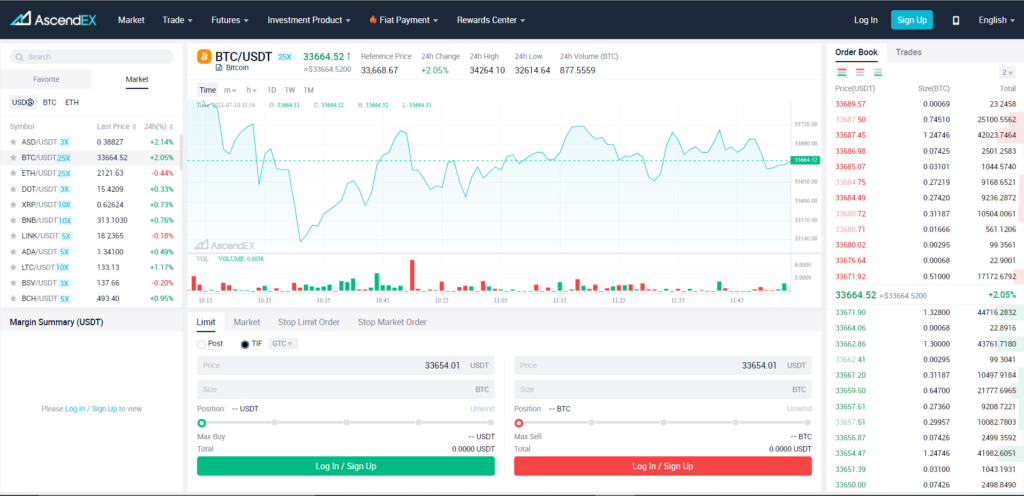Show second order book layout icon
Viewport: 1024px width, 496px height.
point(860,72)
